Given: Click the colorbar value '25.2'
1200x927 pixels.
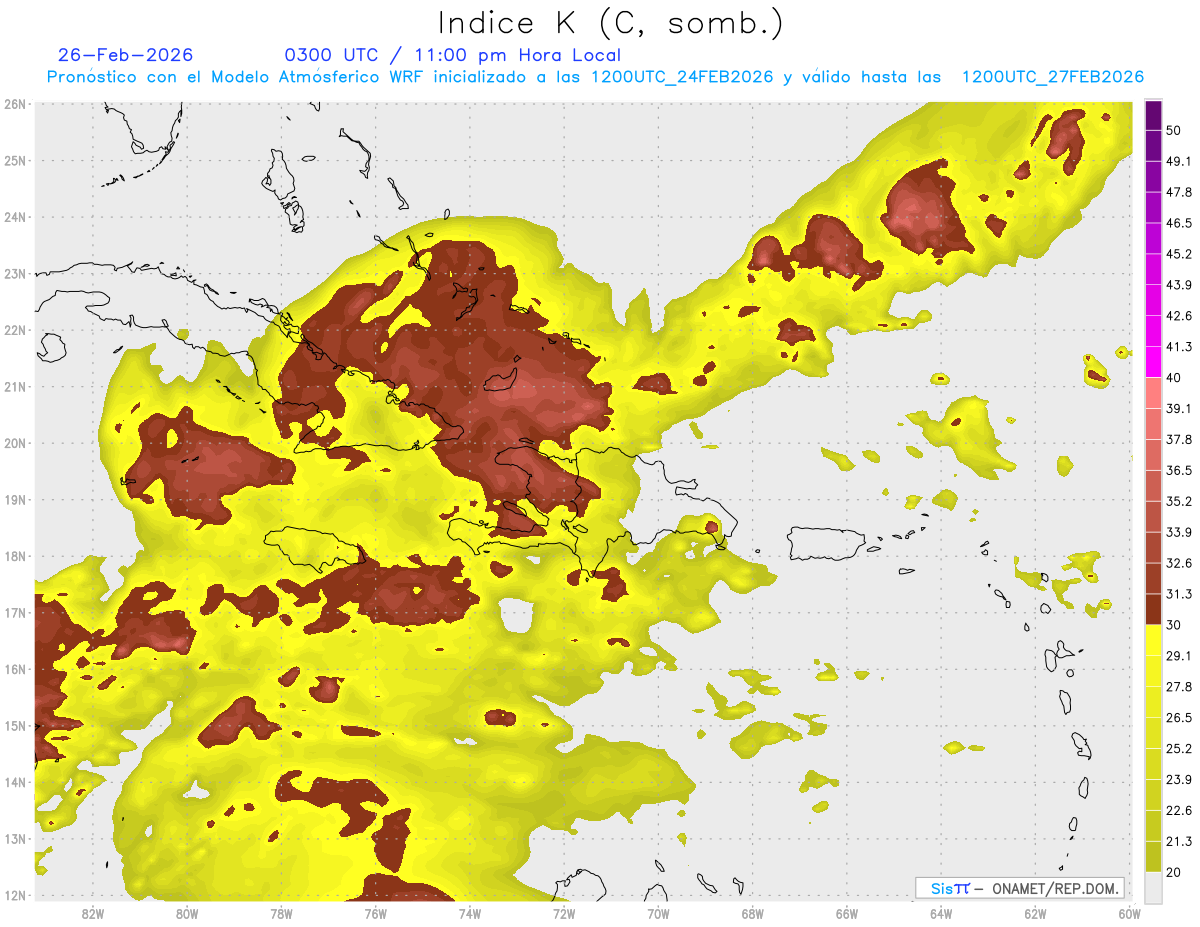Looking at the screenshot, I should click(1178, 749).
